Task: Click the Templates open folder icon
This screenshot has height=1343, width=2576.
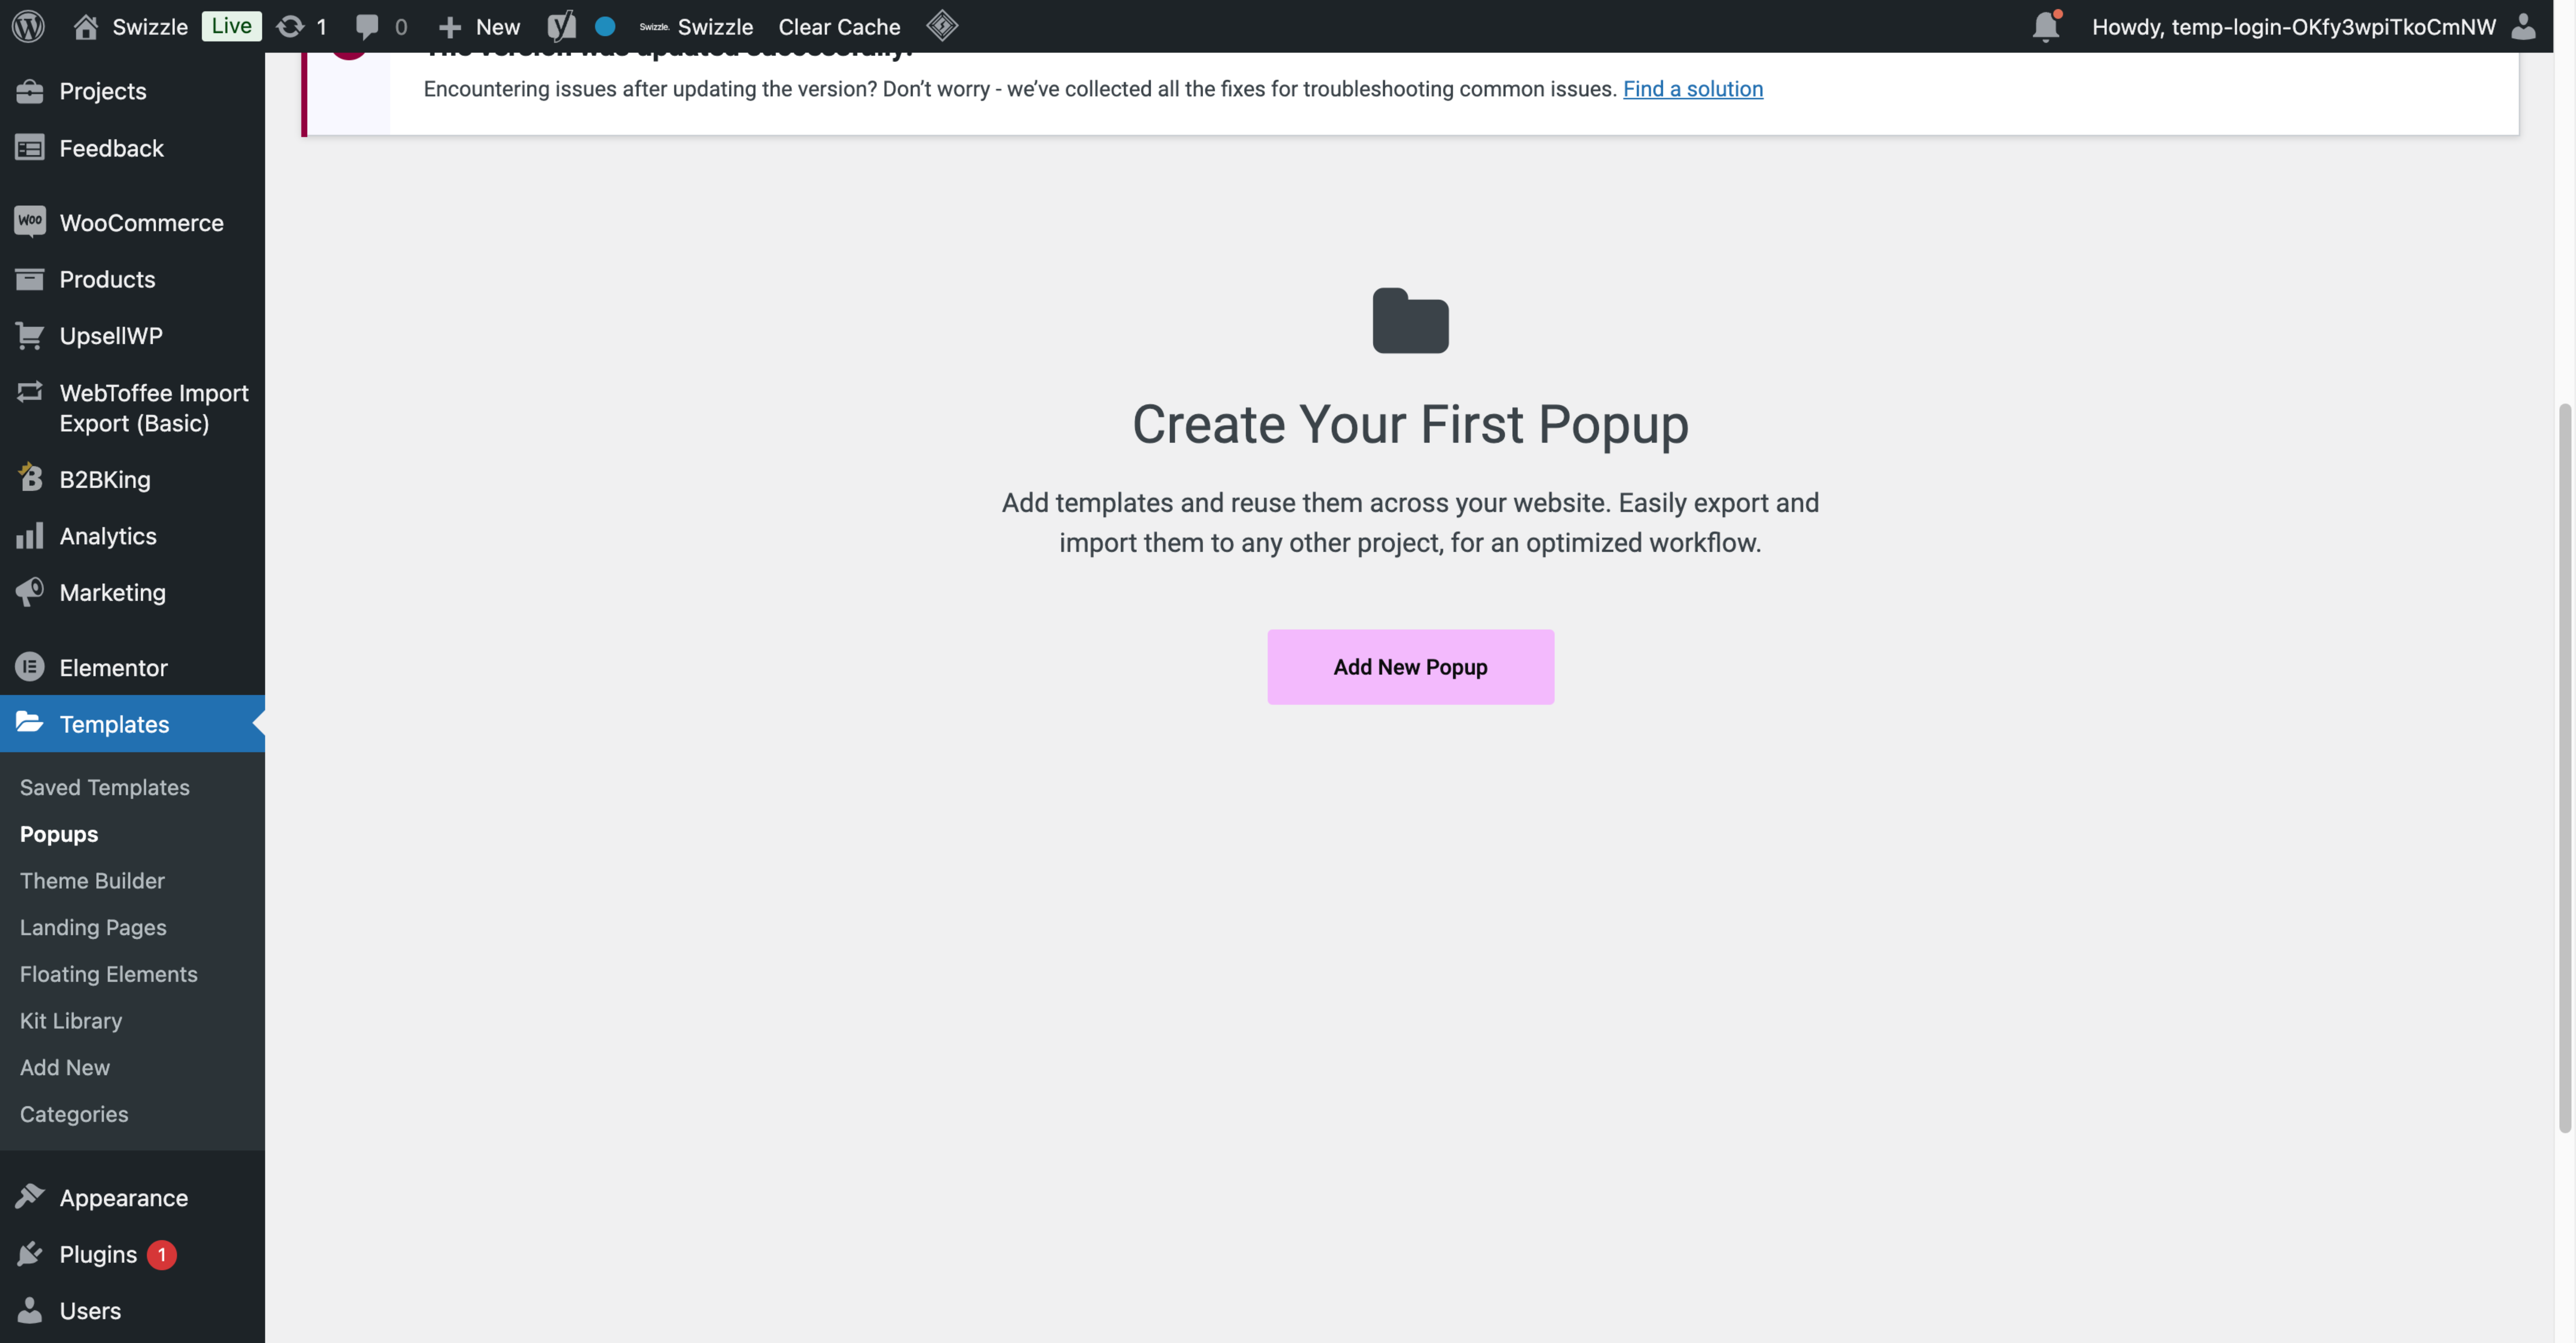Action: click(30, 723)
